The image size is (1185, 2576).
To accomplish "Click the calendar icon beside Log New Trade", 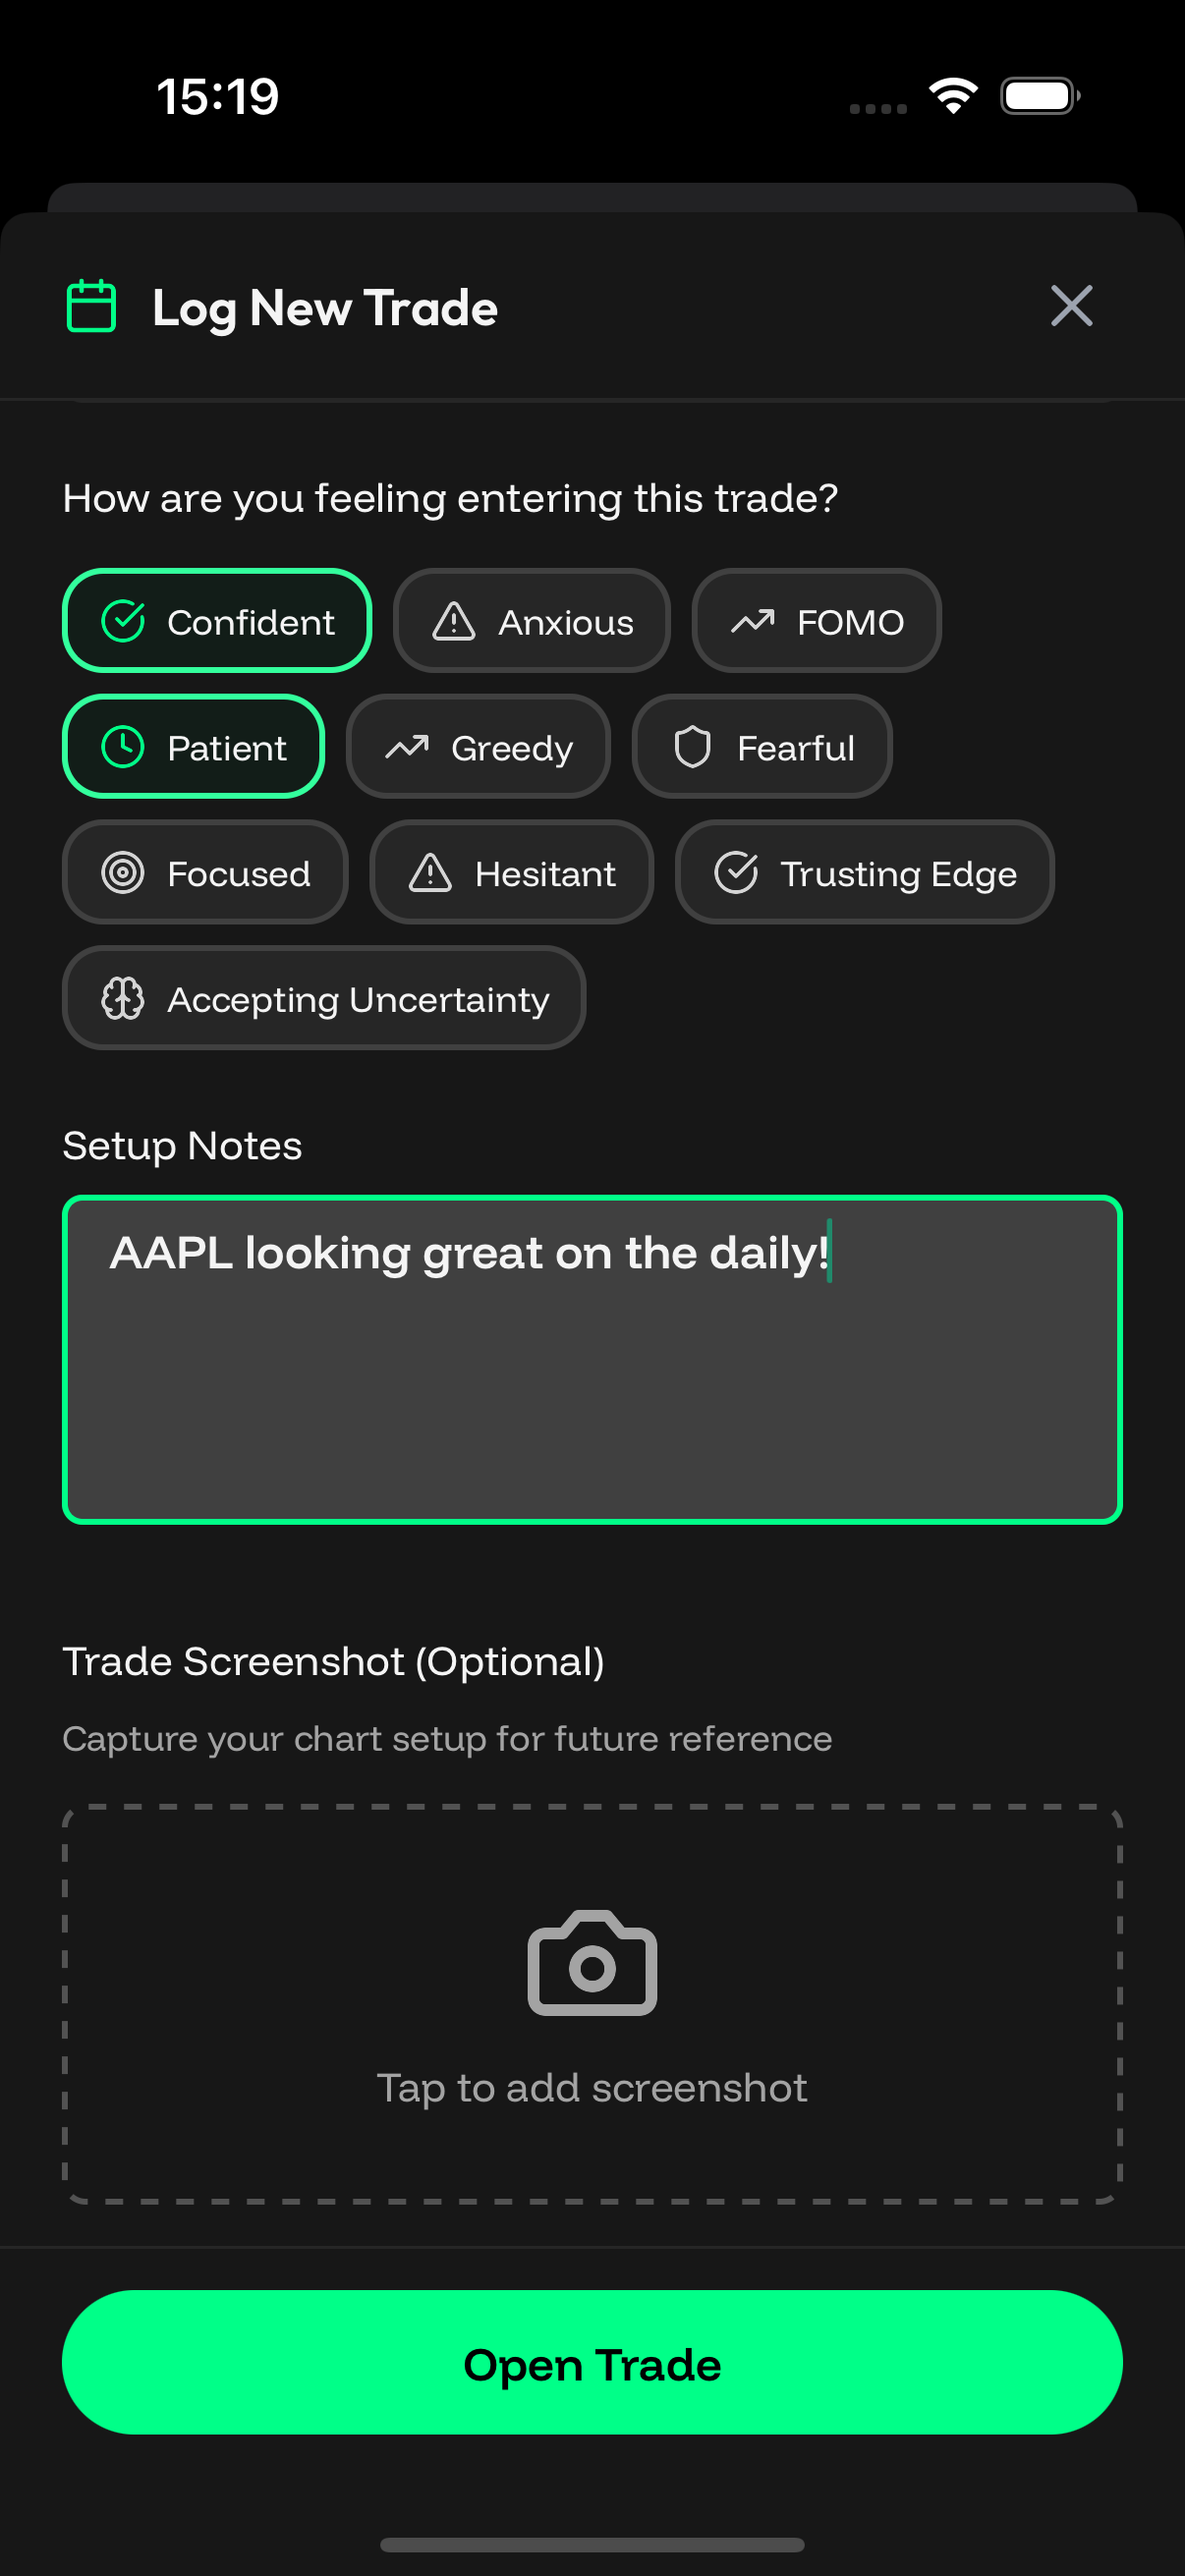I will 91,306.
